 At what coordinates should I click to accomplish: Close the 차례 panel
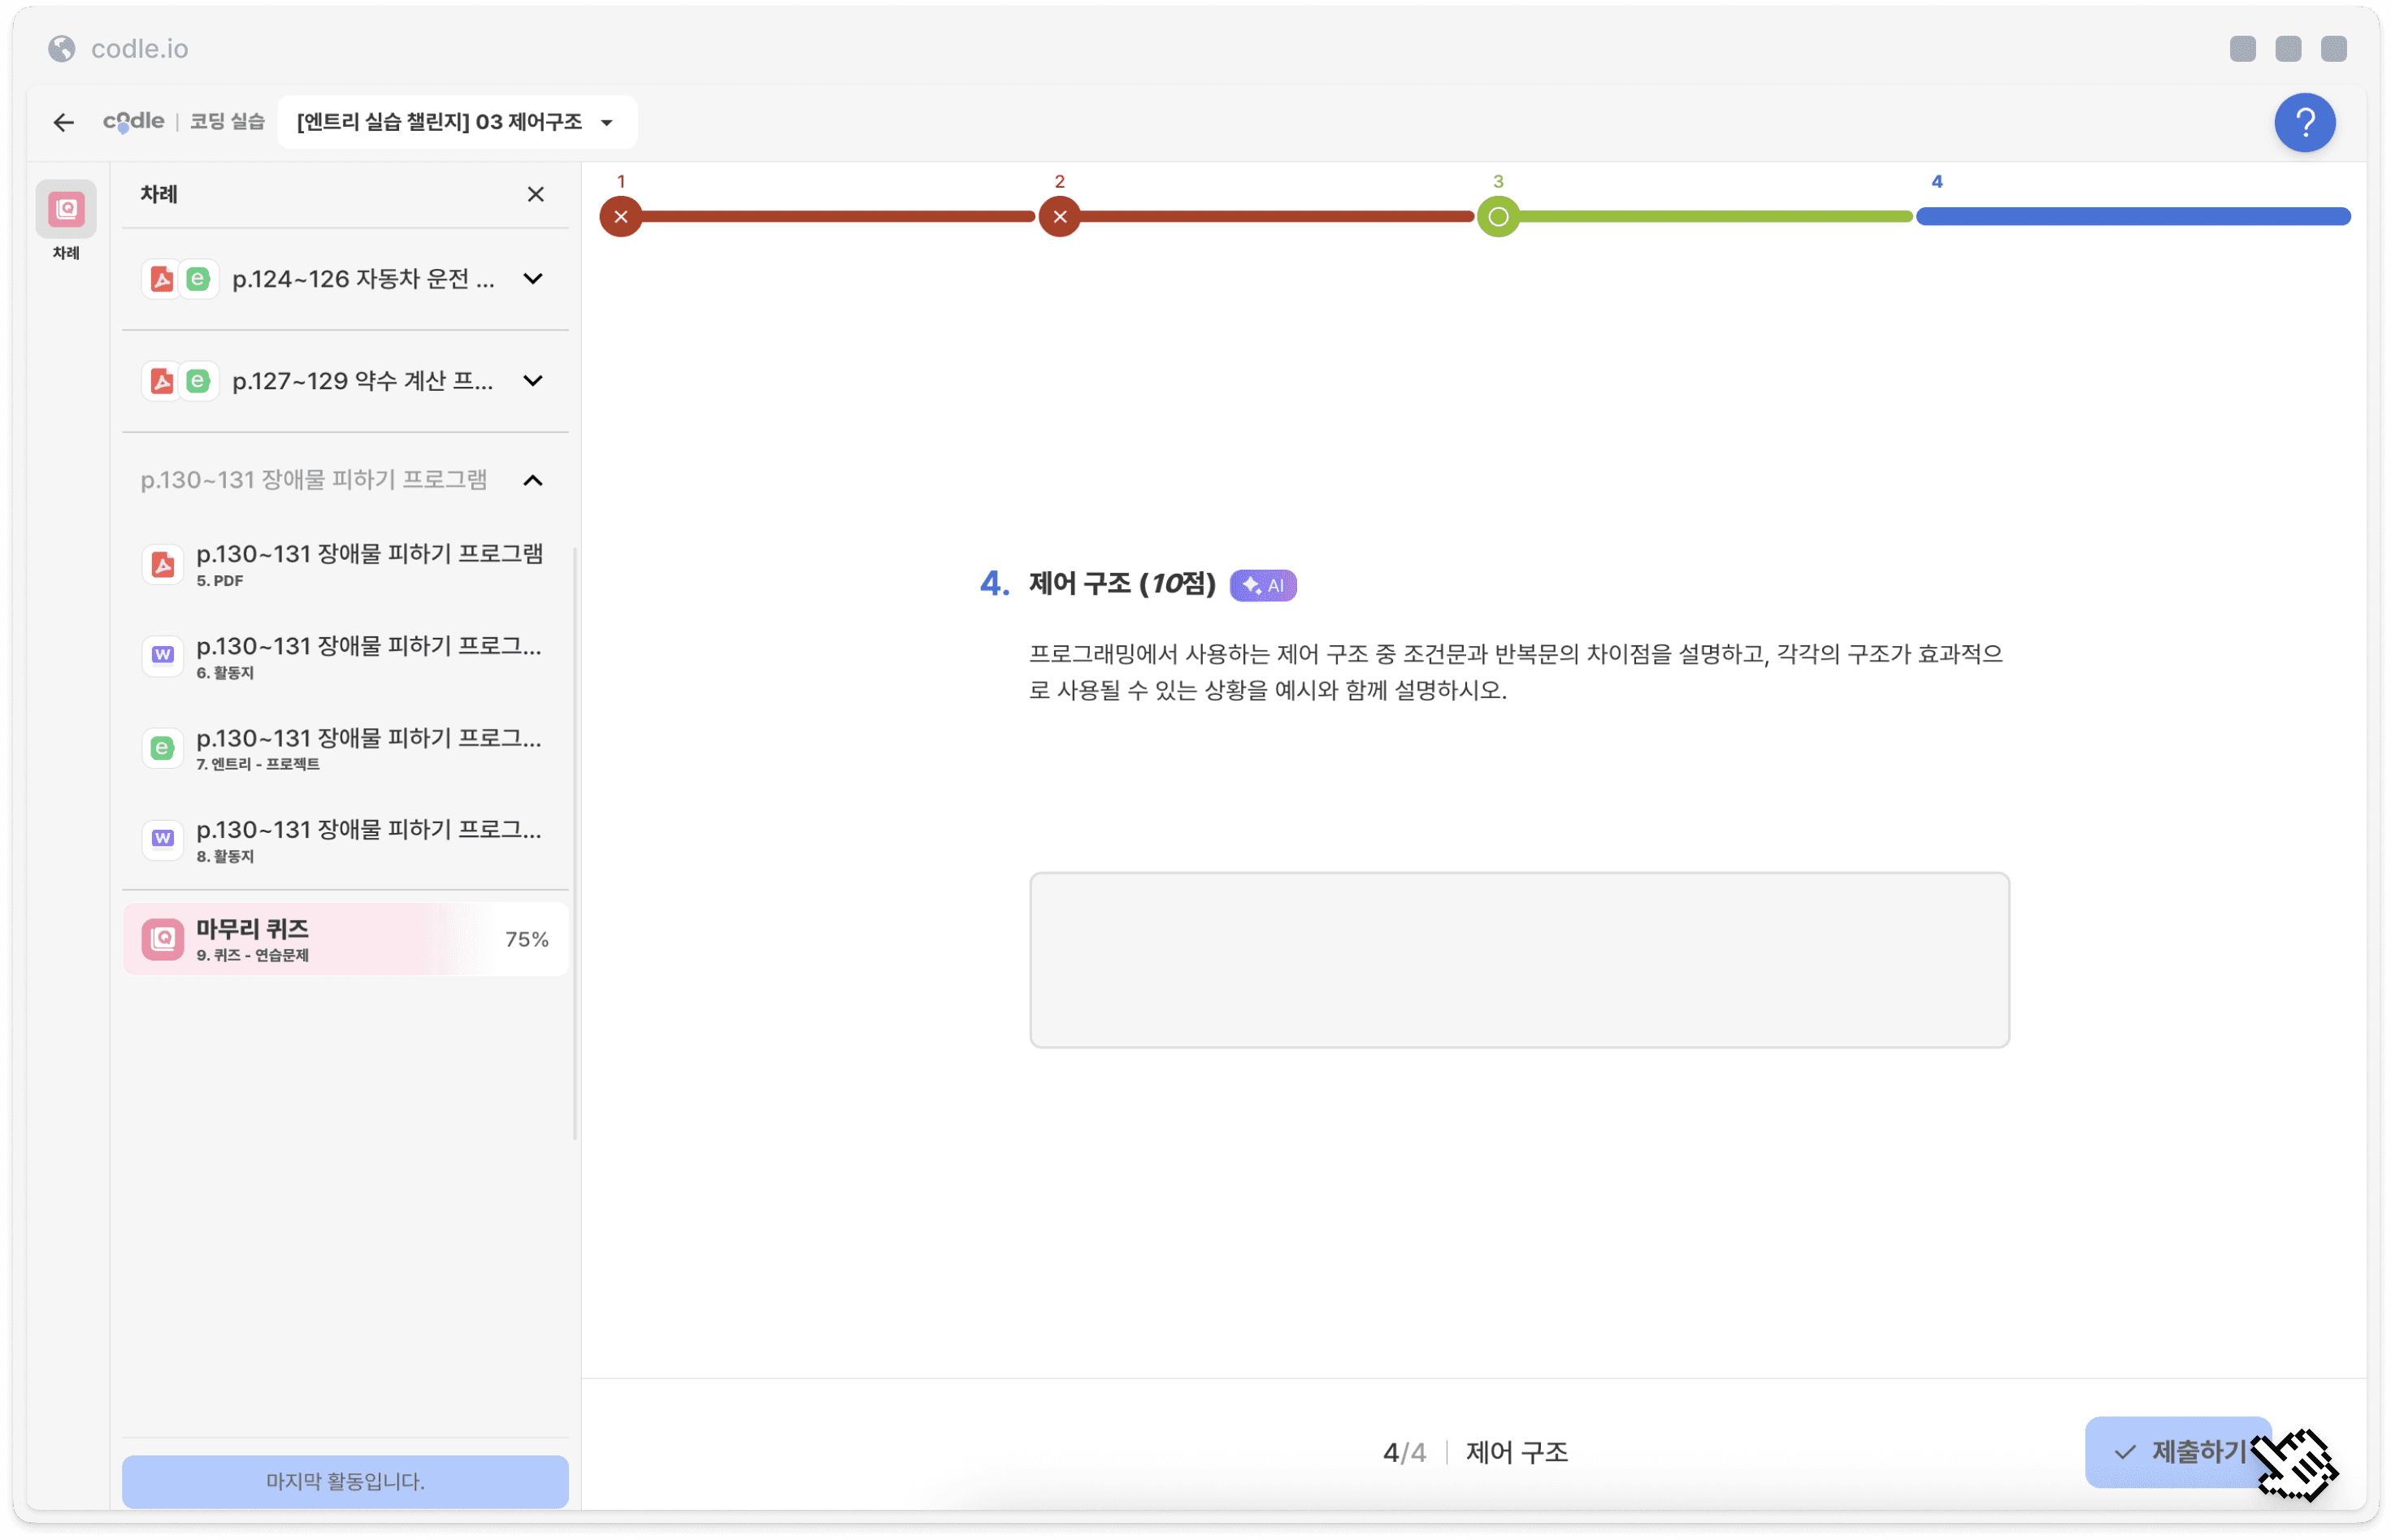[536, 194]
